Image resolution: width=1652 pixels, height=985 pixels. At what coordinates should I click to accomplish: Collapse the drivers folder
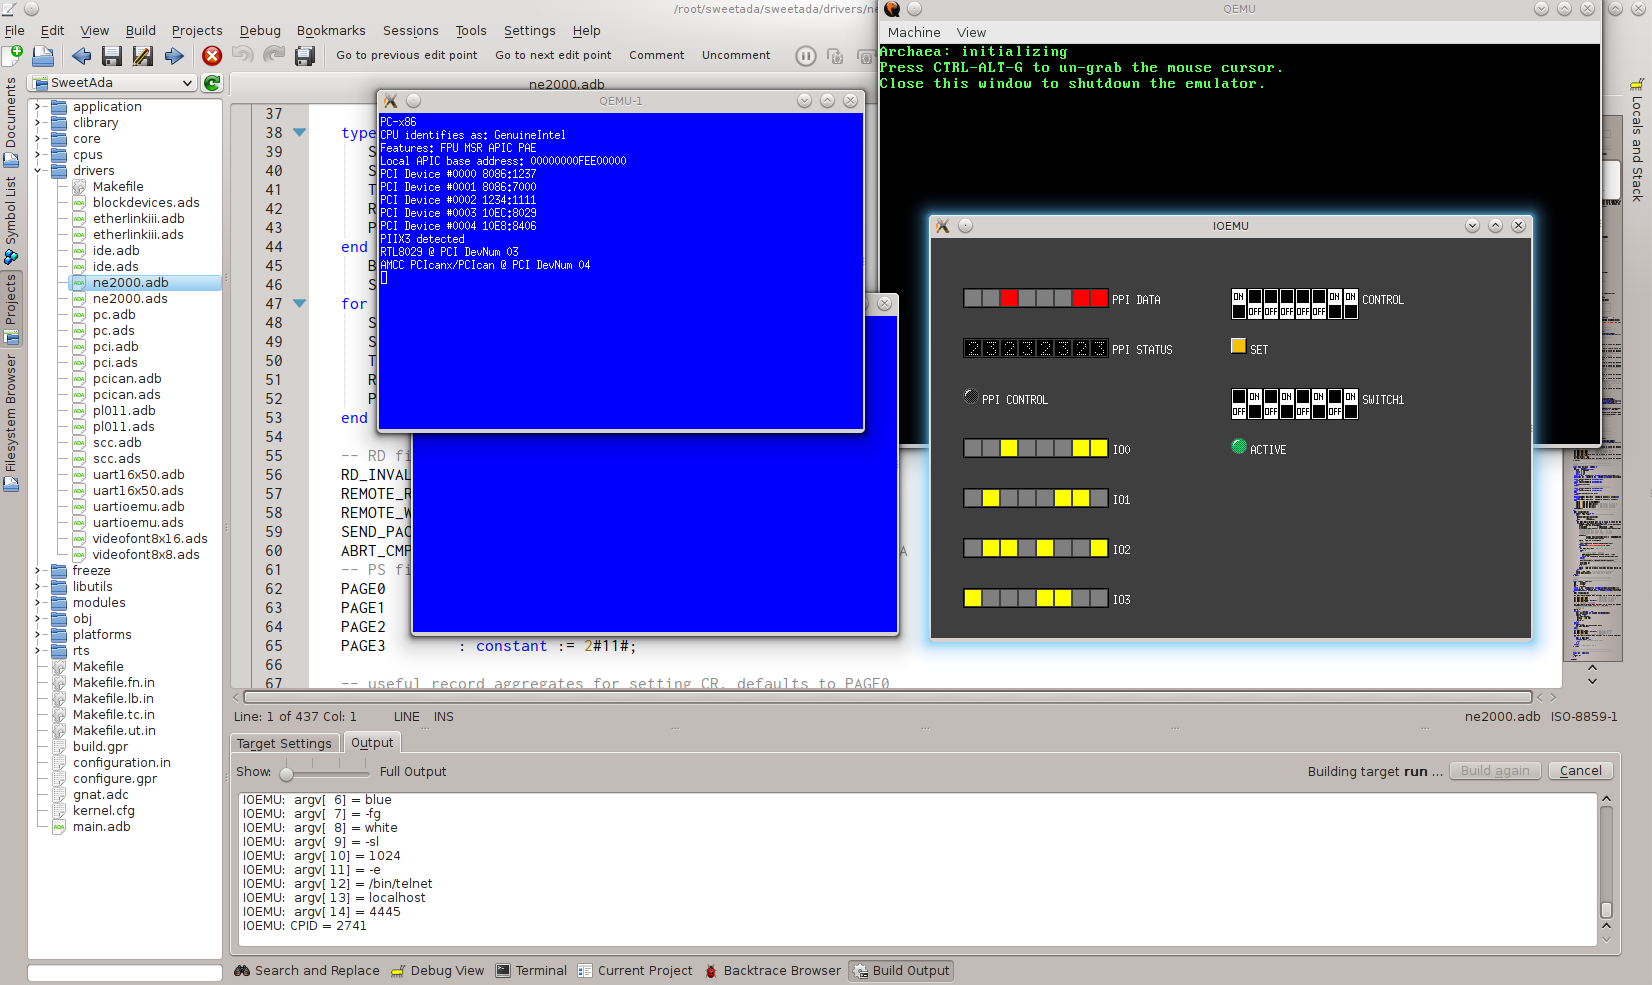pos(37,171)
